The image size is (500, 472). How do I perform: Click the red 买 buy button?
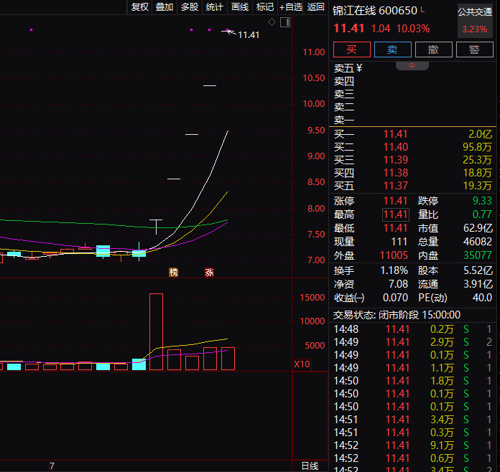coord(352,50)
